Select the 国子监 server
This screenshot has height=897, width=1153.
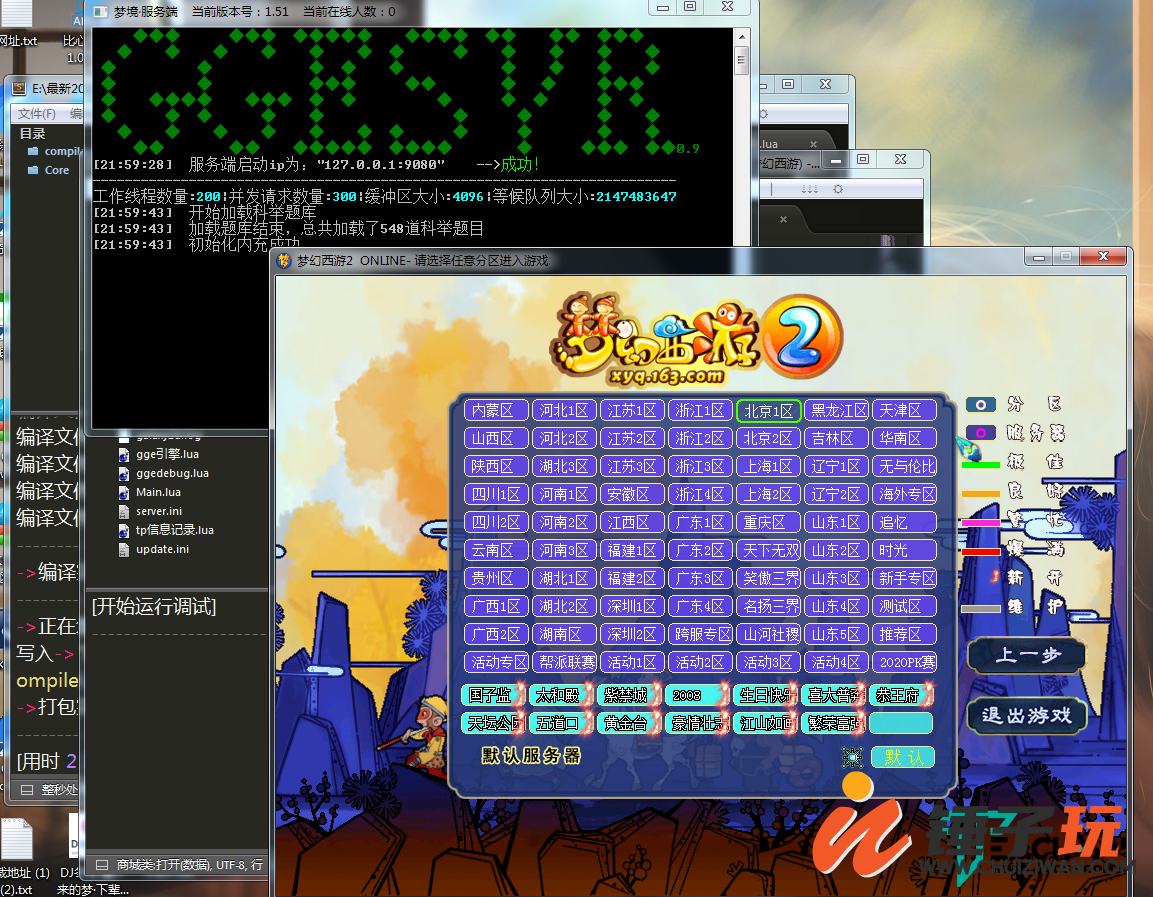493,695
